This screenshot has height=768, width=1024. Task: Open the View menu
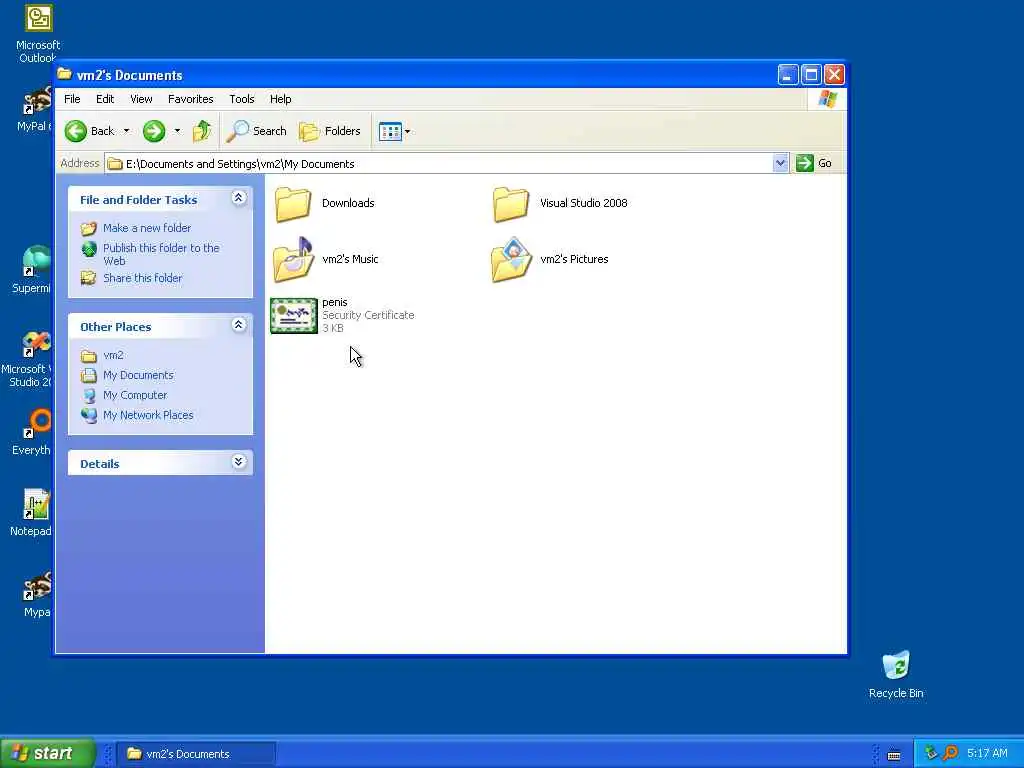click(141, 99)
